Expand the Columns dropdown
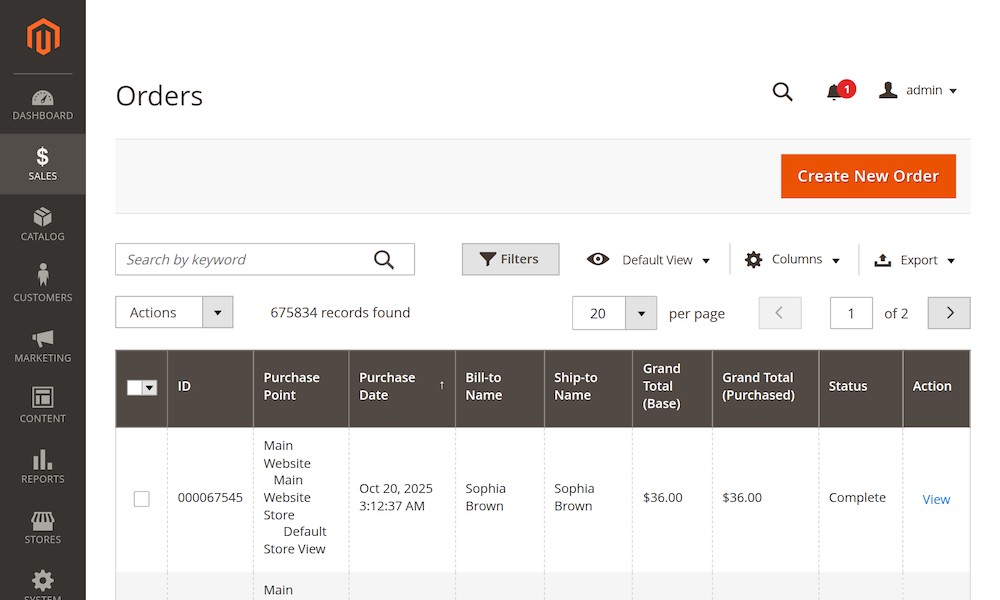Viewport: 1000px width, 600px height. coord(793,260)
